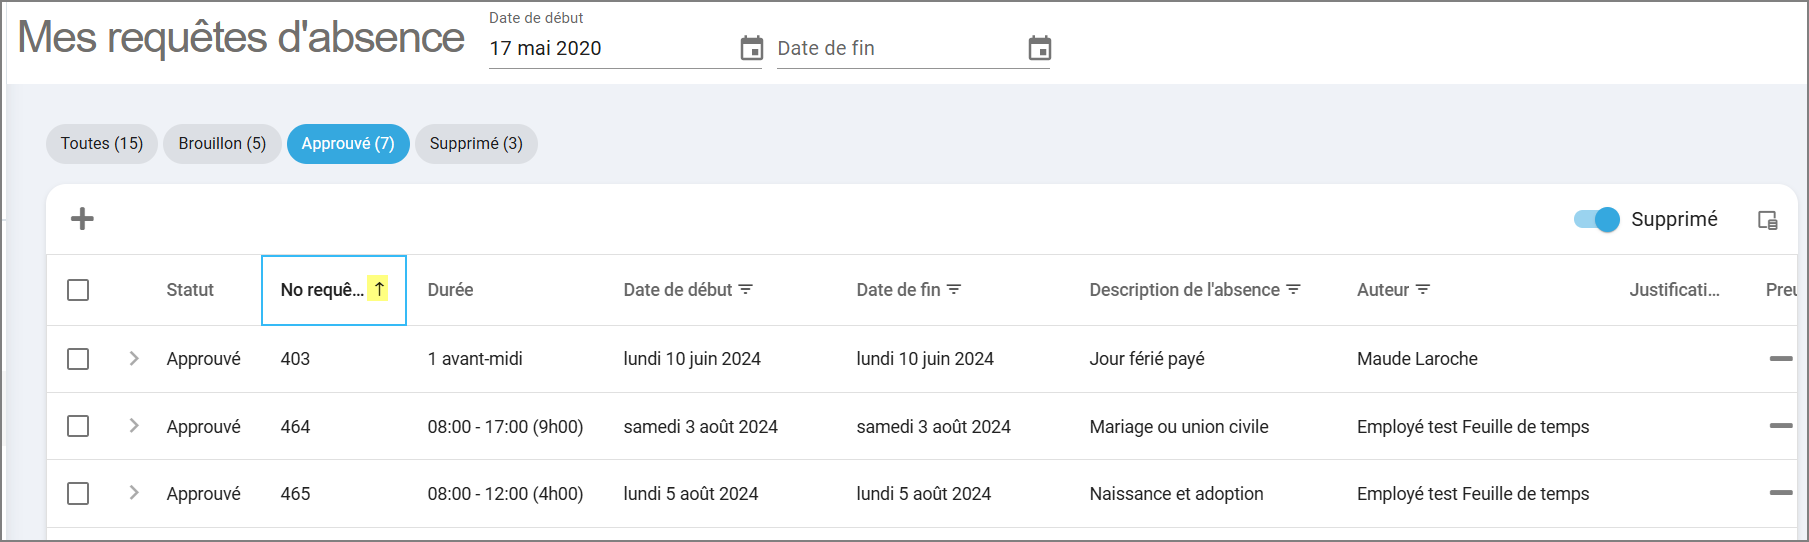Sort by the No requête column header
The height and width of the screenshot is (542, 1809).
tap(322, 290)
